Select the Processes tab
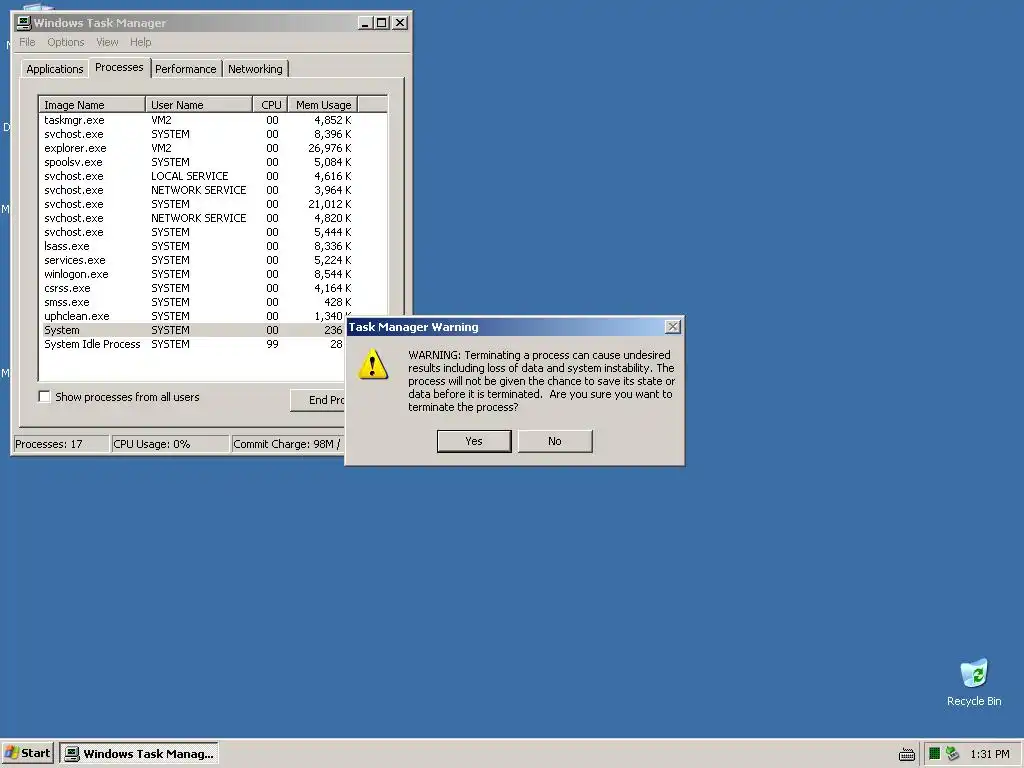The width and height of the screenshot is (1024, 768). 119,67
